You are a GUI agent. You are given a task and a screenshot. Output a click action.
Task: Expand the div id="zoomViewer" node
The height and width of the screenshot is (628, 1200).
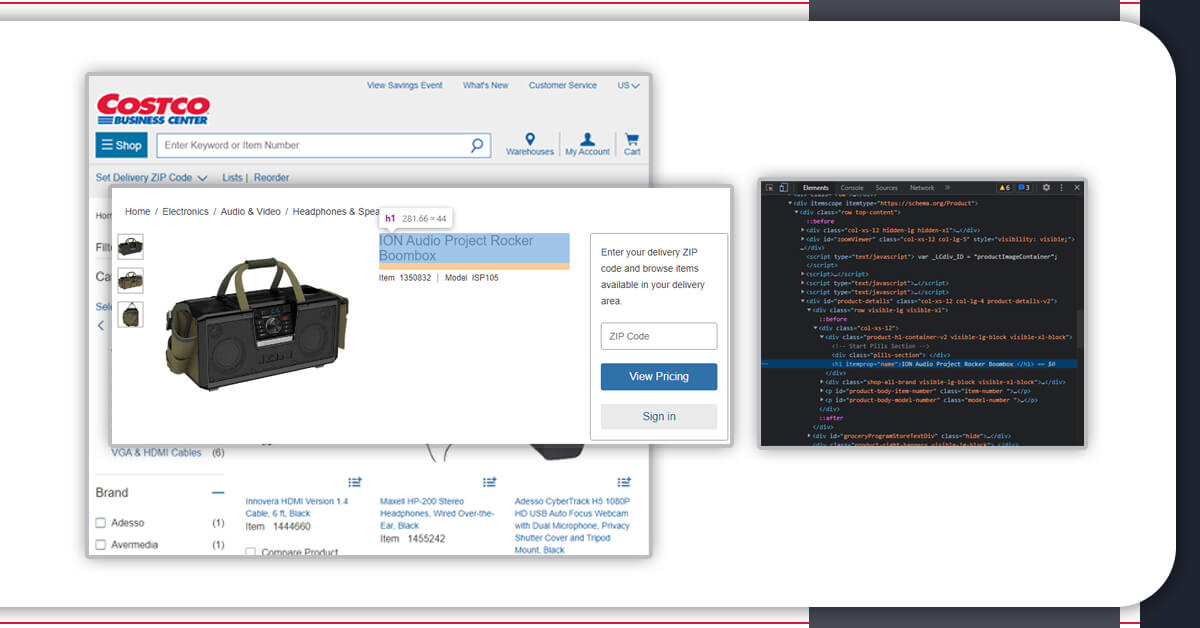tap(803, 239)
